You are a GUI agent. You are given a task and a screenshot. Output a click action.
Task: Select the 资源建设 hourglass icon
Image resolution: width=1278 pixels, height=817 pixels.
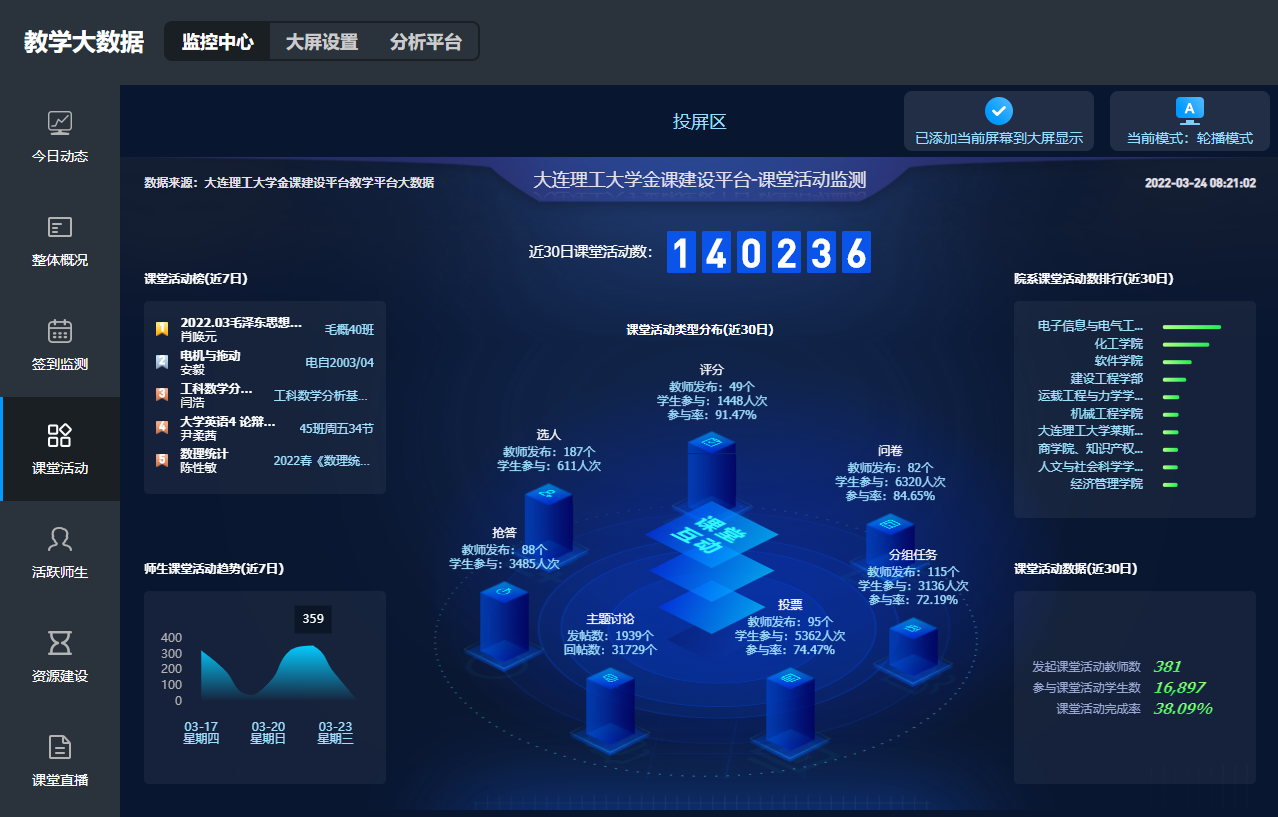[x=60, y=643]
